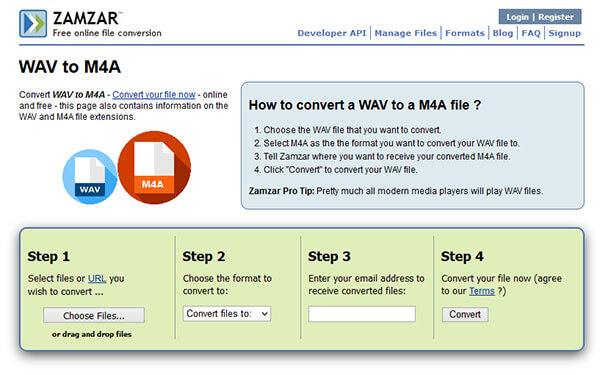Expand the 'Convert files to:' dropdown
Image resolution: width=600 pixels, height=375 pixels.
point(227,314)
